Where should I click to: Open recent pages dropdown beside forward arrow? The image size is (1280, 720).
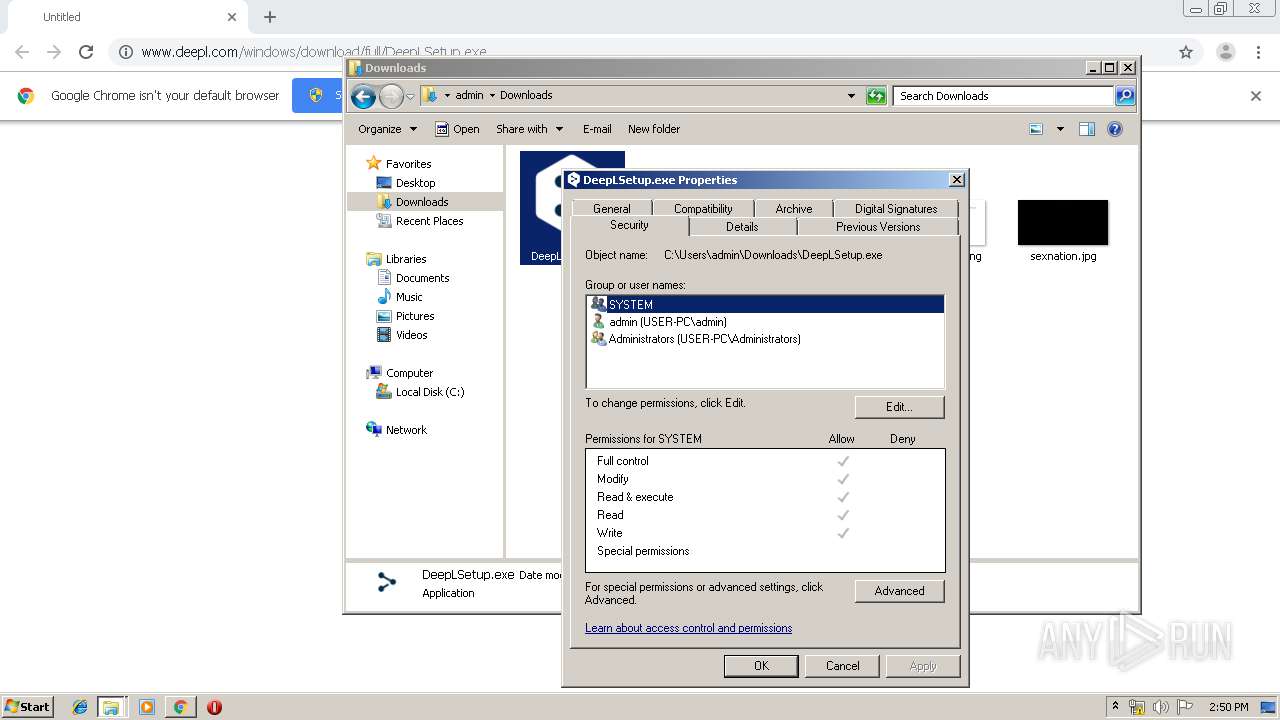click(410, 96)
